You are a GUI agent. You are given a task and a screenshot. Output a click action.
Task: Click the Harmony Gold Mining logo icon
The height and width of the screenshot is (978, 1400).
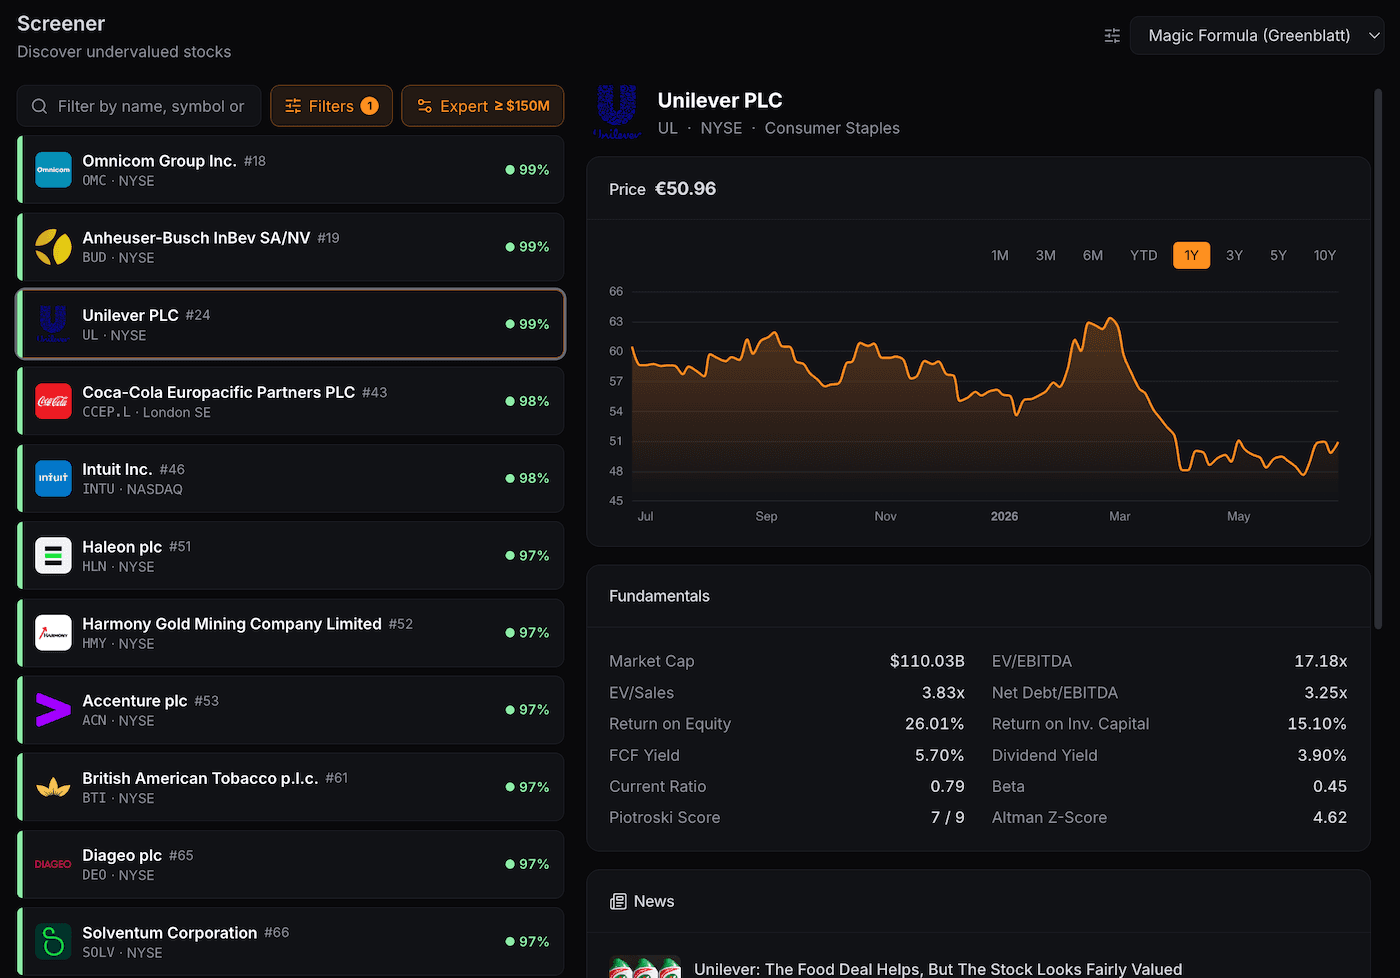click(x=53, y=633)
